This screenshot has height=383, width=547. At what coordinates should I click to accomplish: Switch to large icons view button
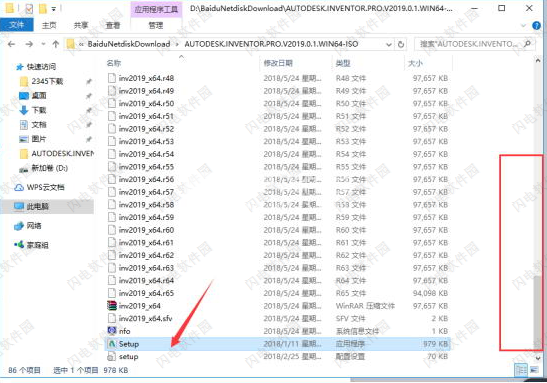pos(534,370)
